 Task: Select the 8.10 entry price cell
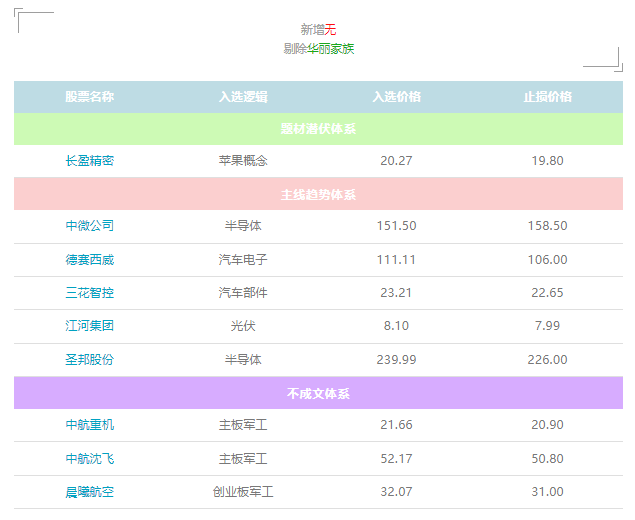pyautogui.click(x=396, y=326)
